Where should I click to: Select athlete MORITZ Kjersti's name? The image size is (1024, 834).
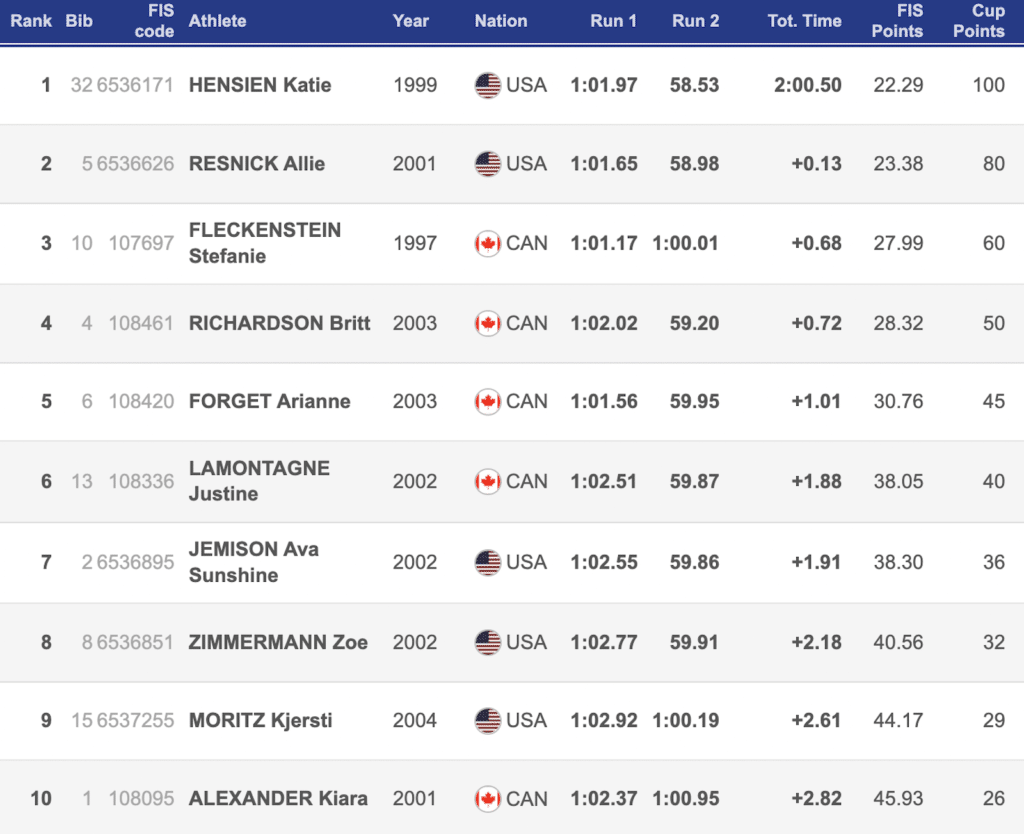(x=261, y=720)
